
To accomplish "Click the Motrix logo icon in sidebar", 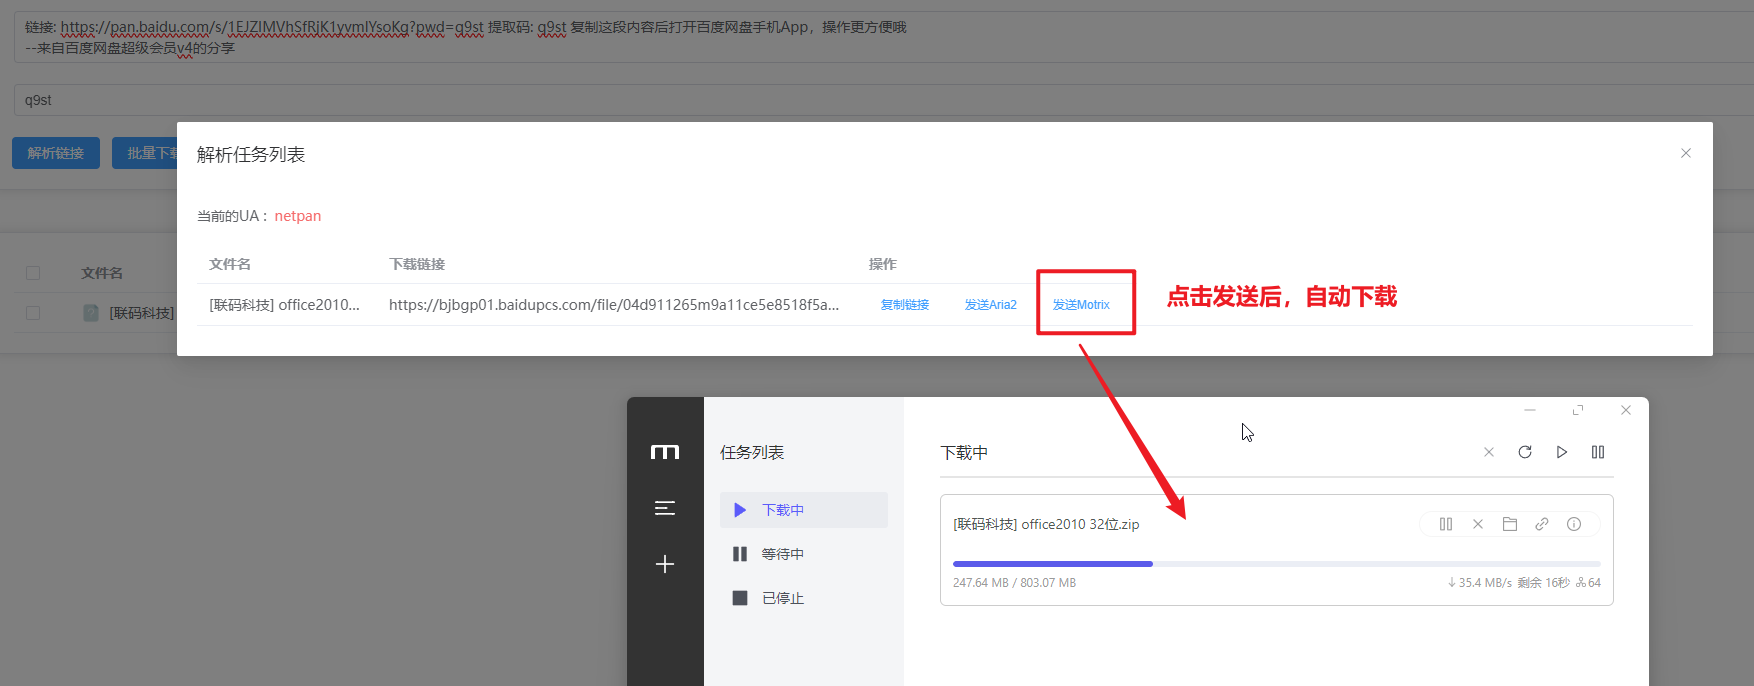I will (x=665, y=452).
